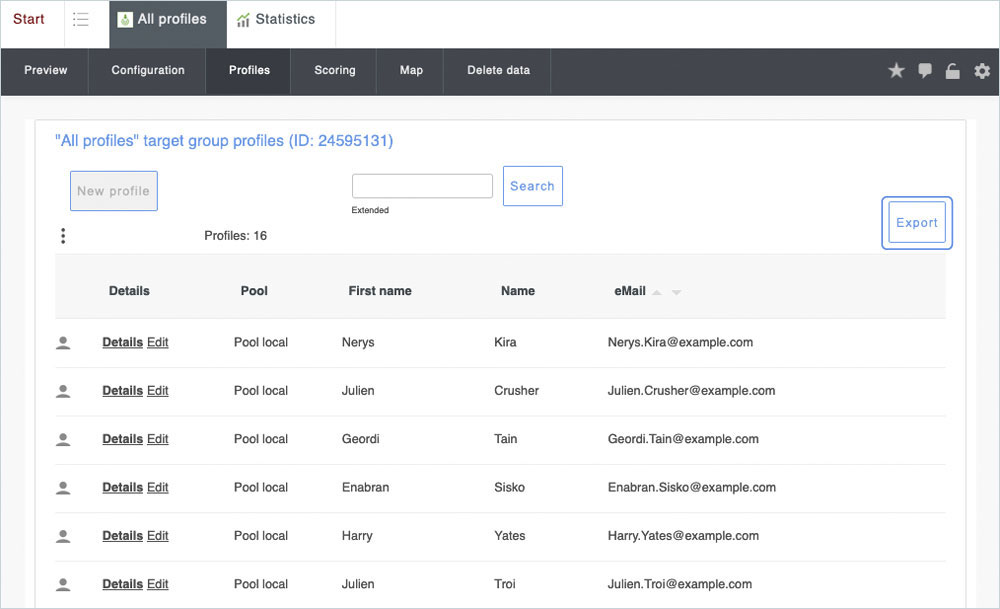
Task: Sort eMail column descending with down arrow
Action: pos(676,292)
